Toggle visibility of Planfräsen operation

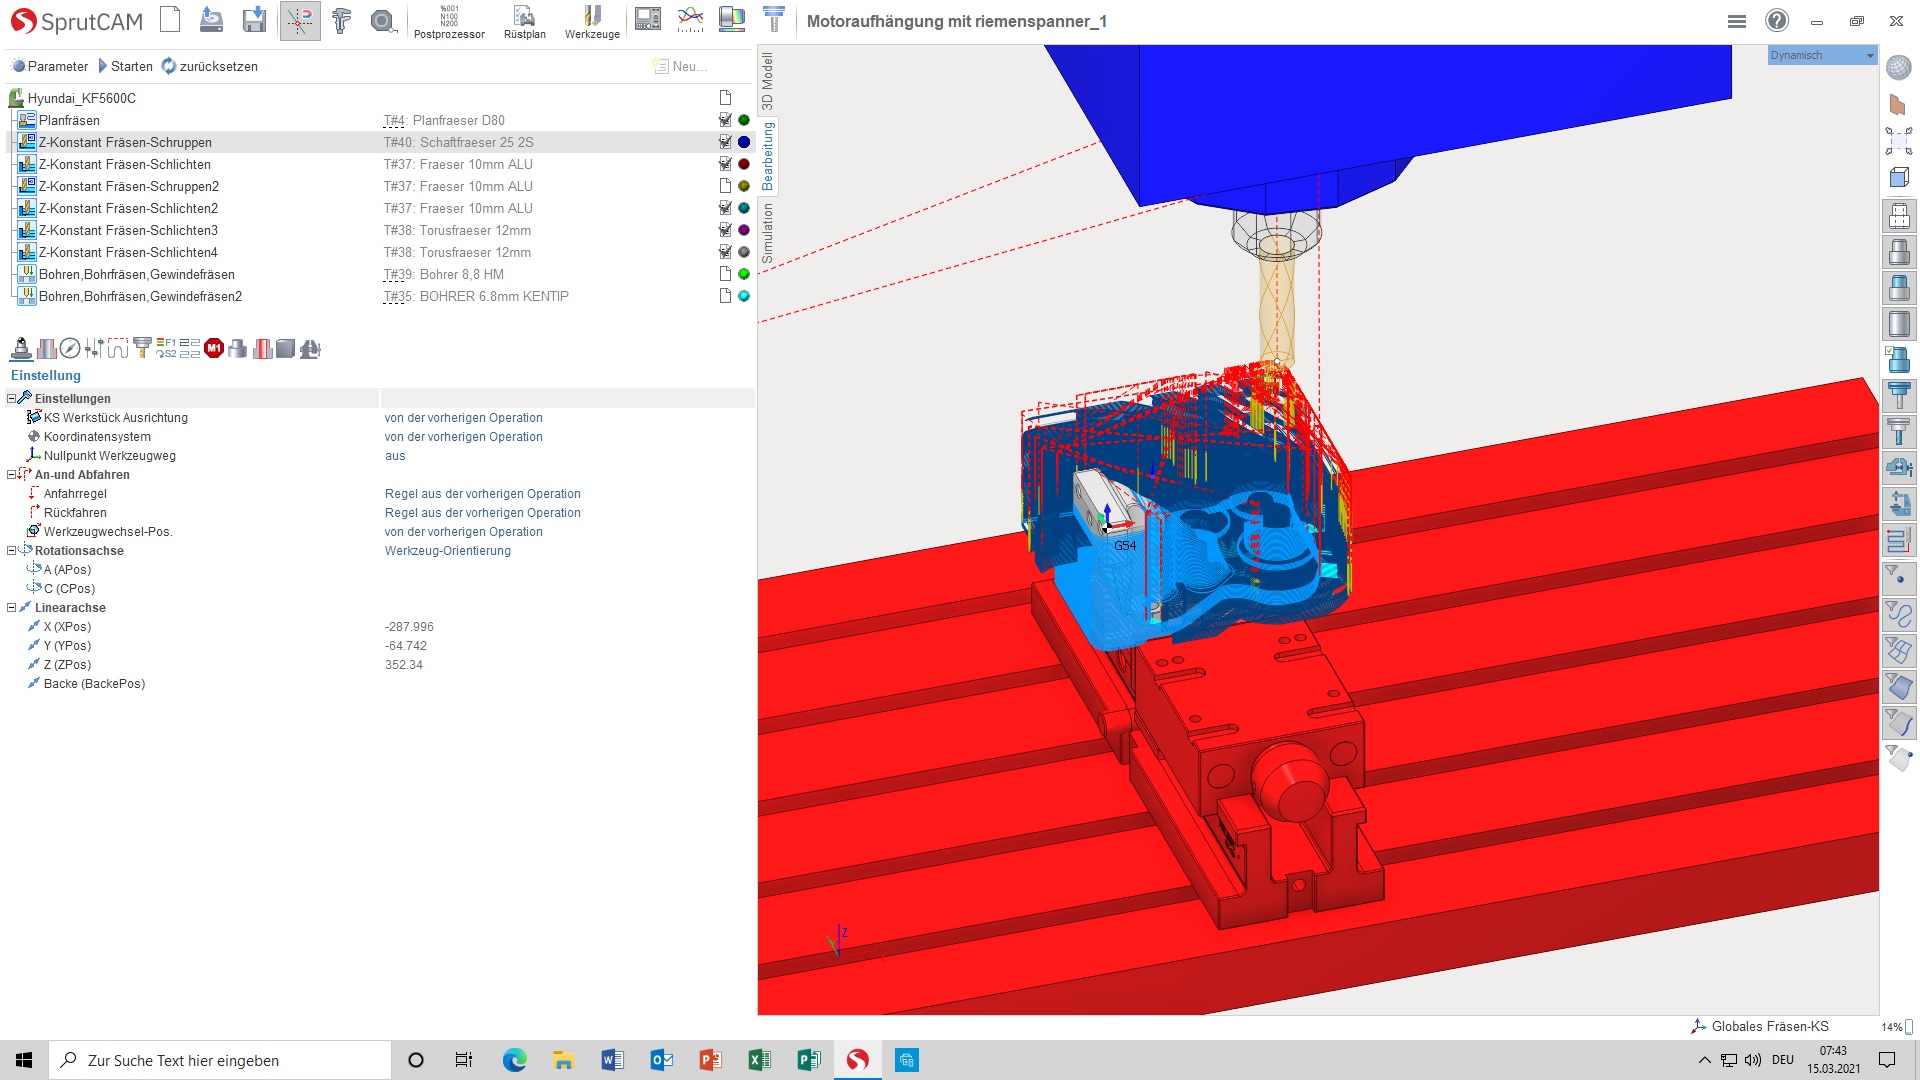(x=724, y=120)
